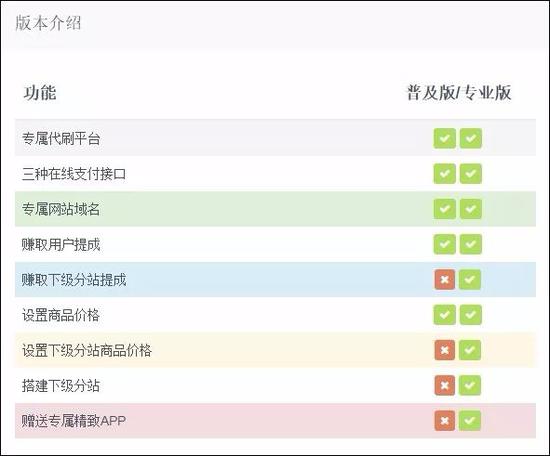Screen dimensions: 550x456
Task: Select the 三种在线支付接口 row label
Action: pos(74,174)
